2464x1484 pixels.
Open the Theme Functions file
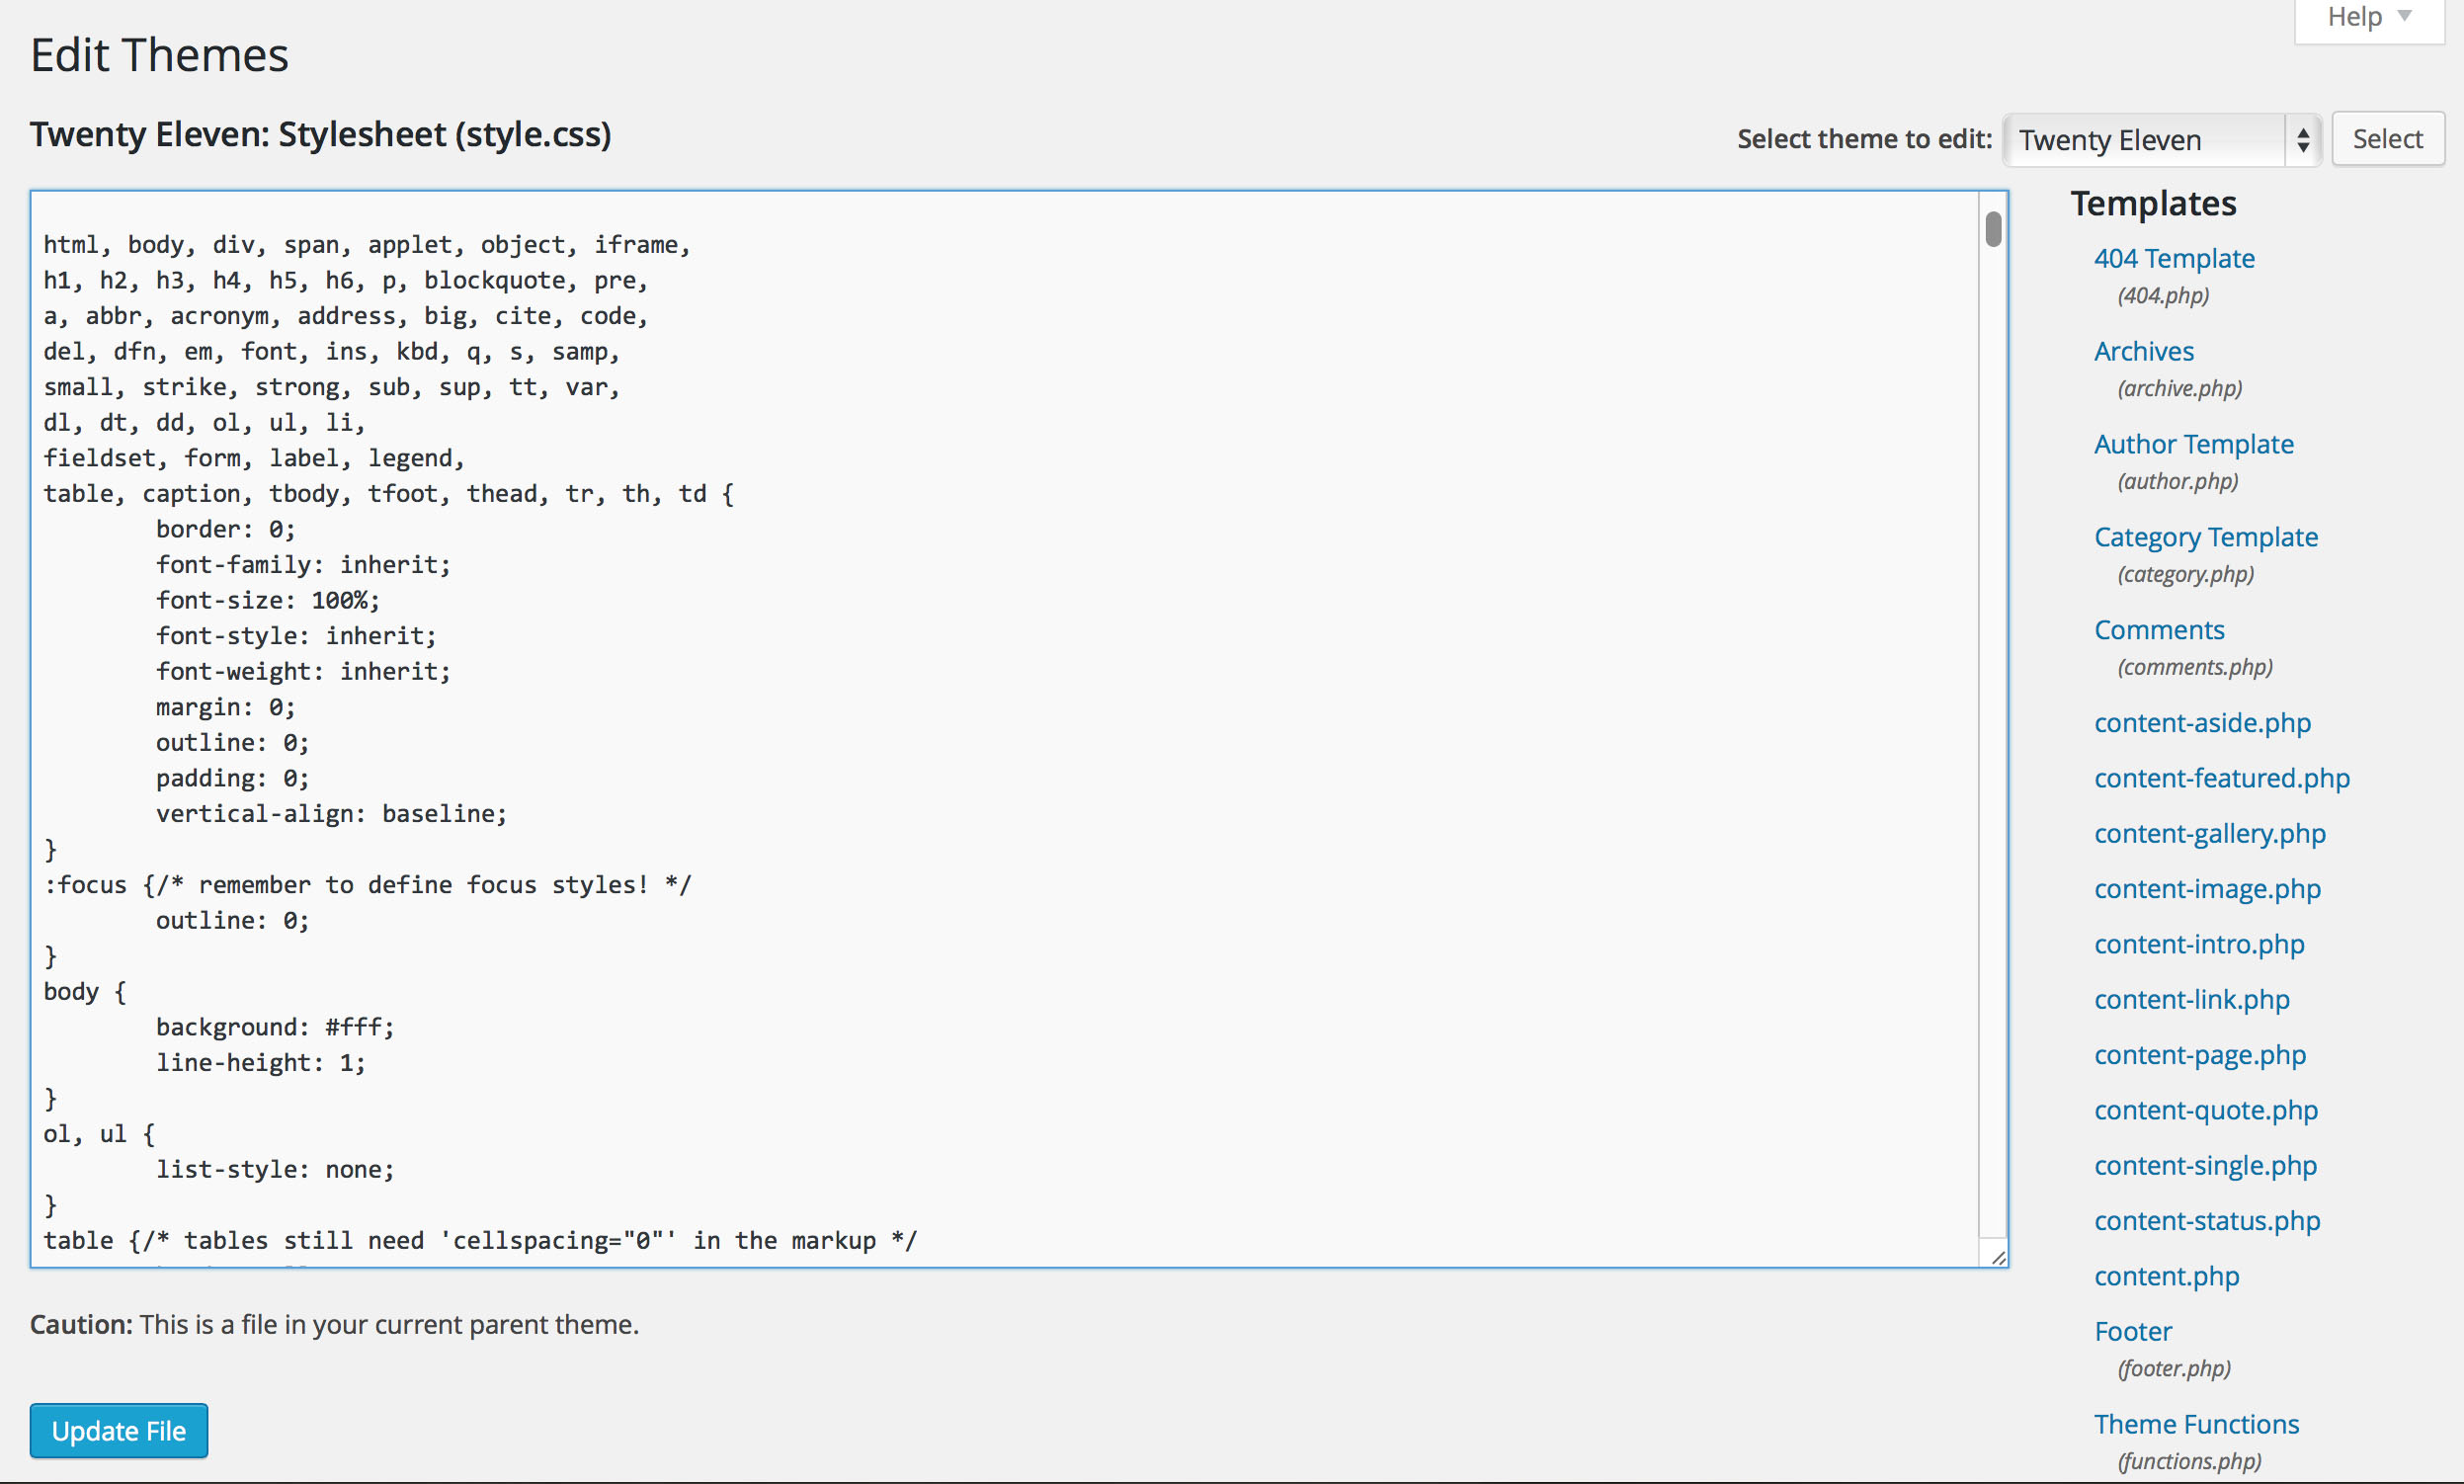[x=2196, y=1425]
